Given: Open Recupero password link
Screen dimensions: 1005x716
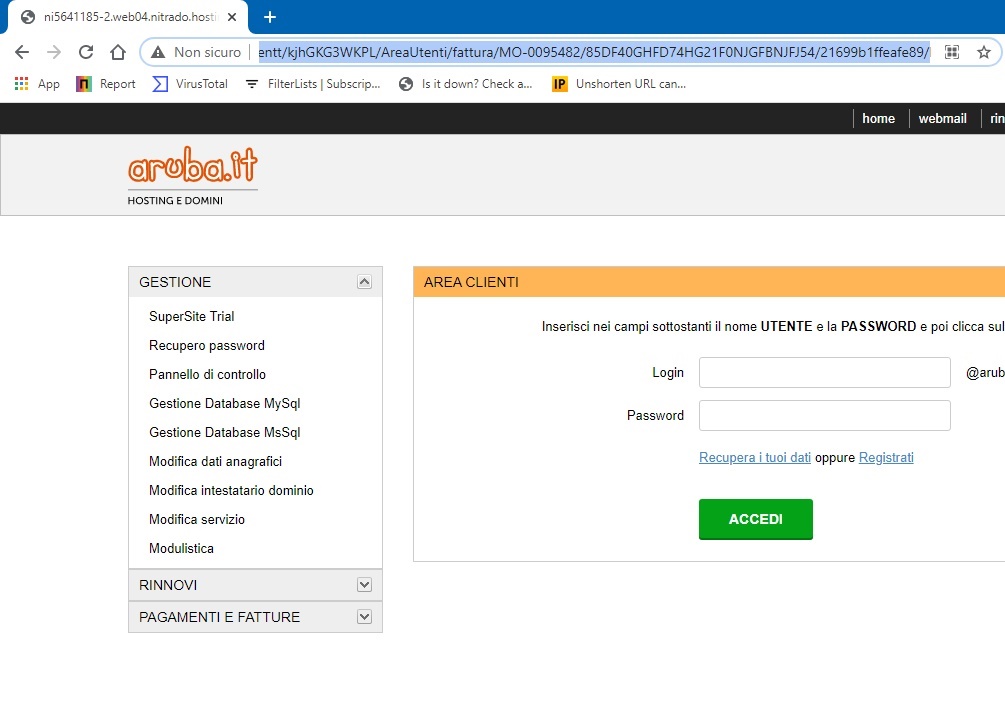Looking at the screenshot, I should [207, 346].
